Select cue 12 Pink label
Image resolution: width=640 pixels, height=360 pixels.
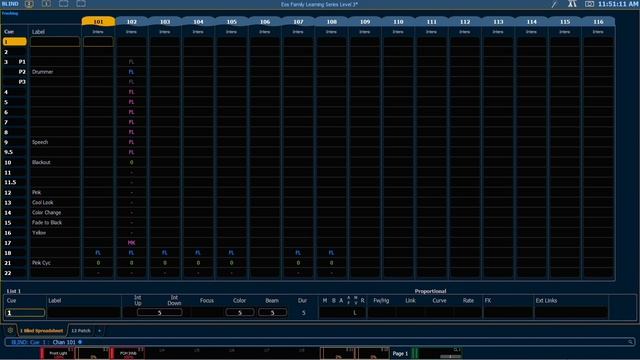tap(36, 192)
